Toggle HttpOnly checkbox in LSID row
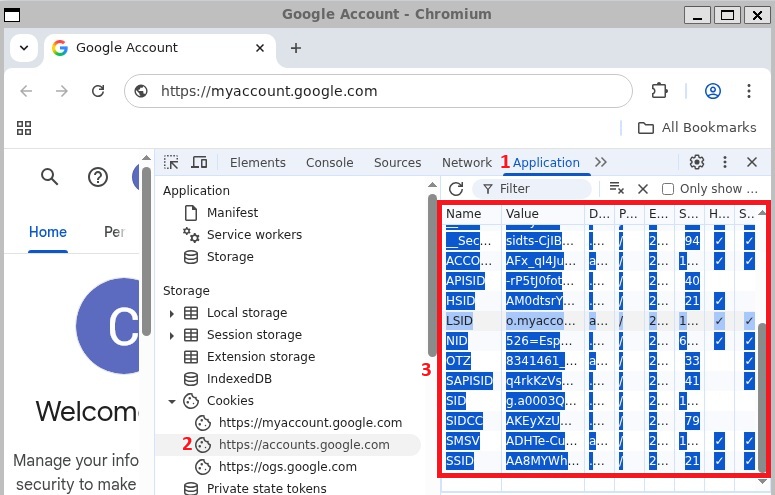This screenshot has height=495, width=775. tap(719, 321)
